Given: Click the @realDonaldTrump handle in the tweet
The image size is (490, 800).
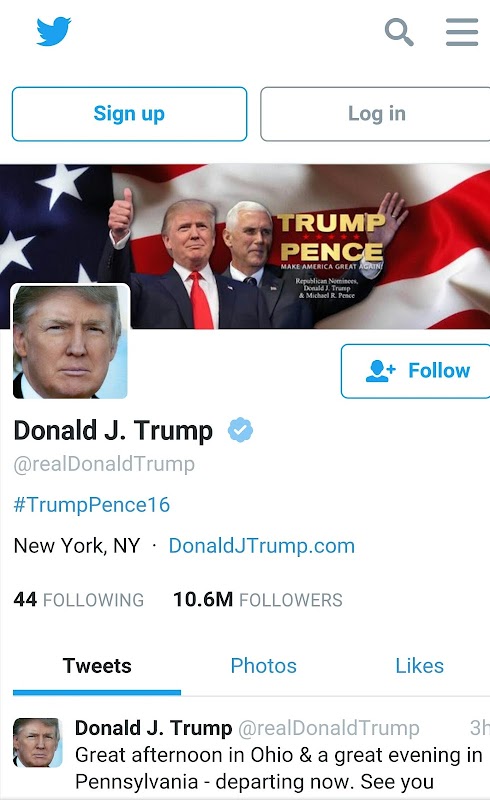Looking at the screenshot, I should (x=329, y=728).
